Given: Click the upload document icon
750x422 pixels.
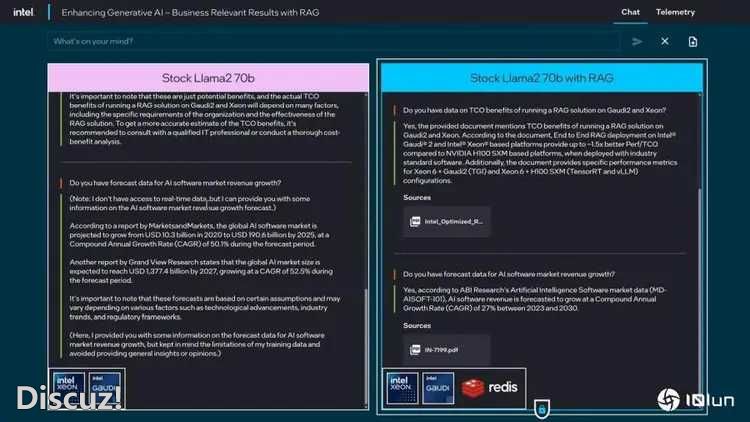Looking at the screenshot, I should 693,42.
